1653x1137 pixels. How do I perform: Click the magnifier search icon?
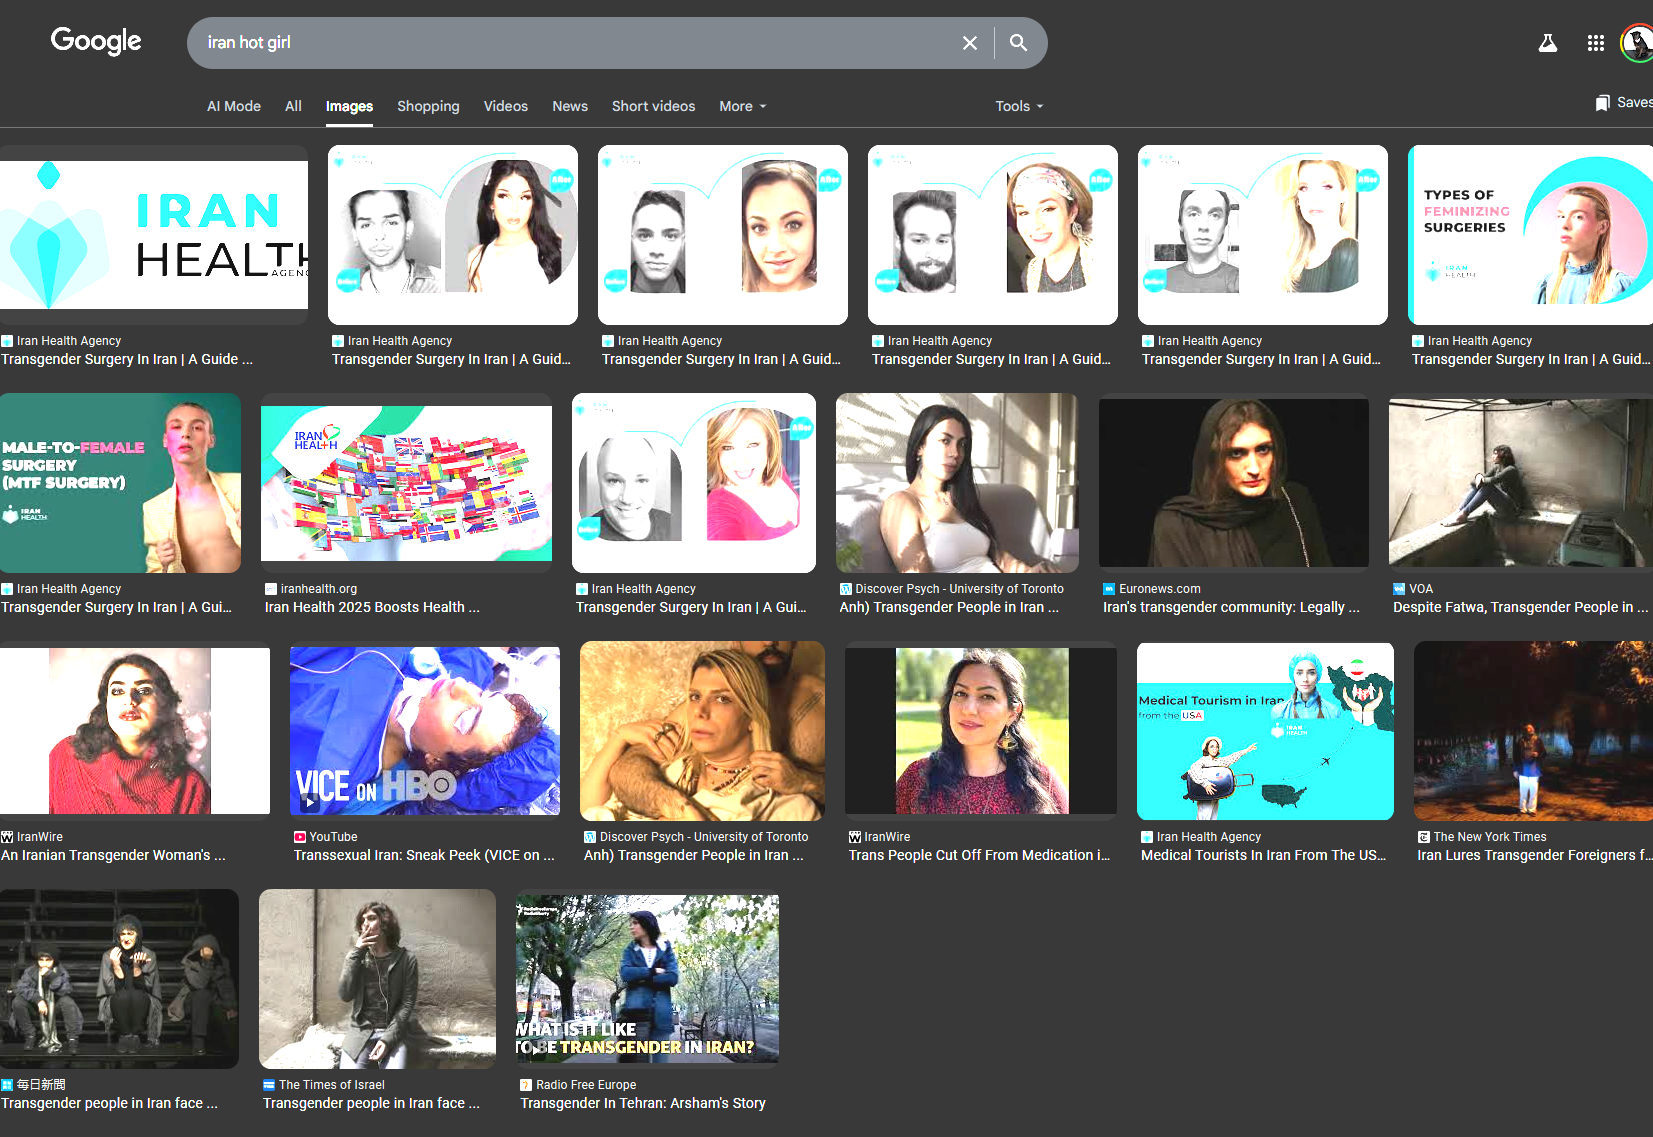pos(1018,43)
